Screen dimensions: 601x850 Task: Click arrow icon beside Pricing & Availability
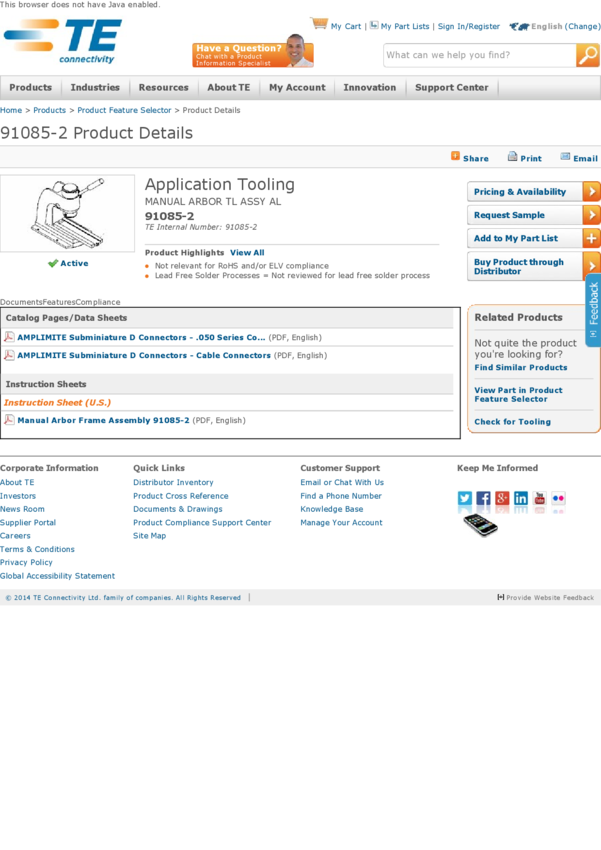(x=591, y=191)
